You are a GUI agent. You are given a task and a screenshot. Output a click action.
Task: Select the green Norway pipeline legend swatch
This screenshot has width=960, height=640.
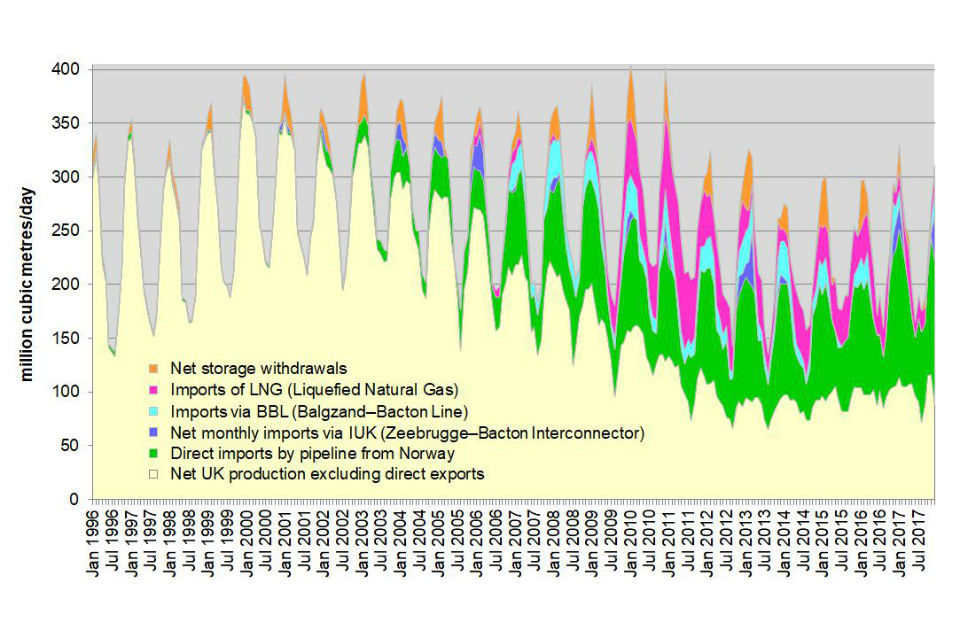tap(151, 453)
